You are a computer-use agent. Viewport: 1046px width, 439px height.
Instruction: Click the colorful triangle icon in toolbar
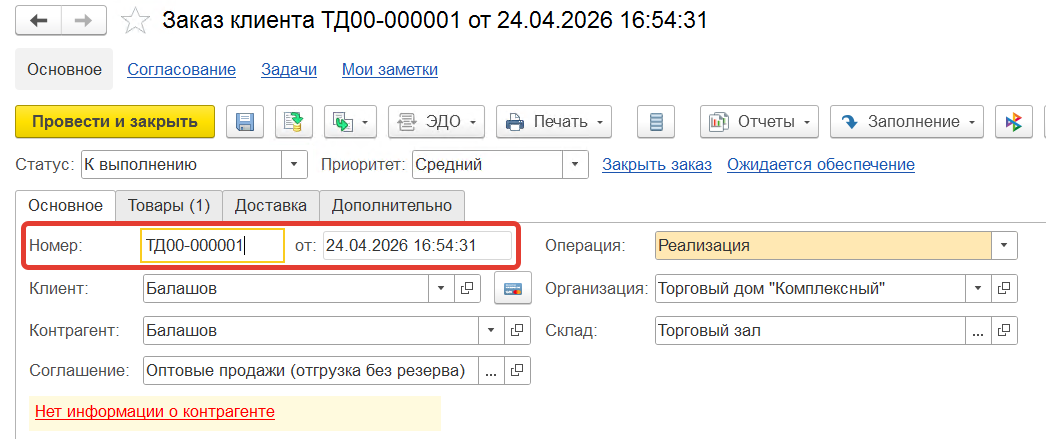[1014, 121]
